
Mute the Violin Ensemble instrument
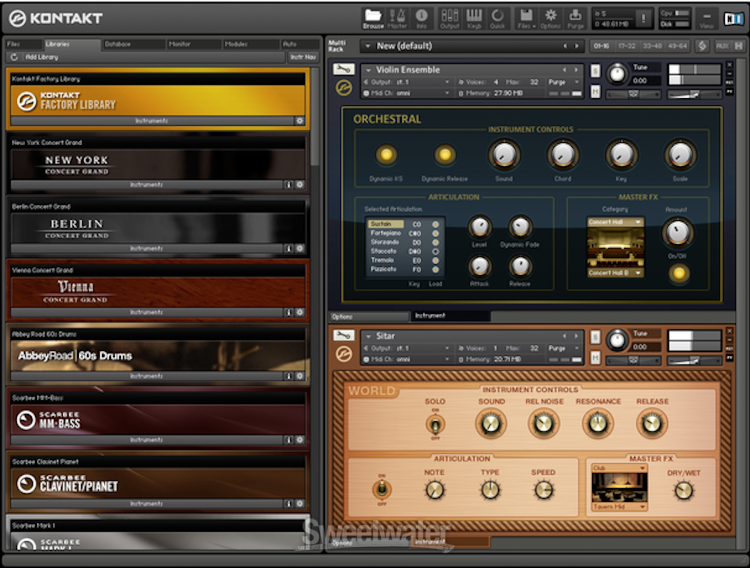(595, 91)
